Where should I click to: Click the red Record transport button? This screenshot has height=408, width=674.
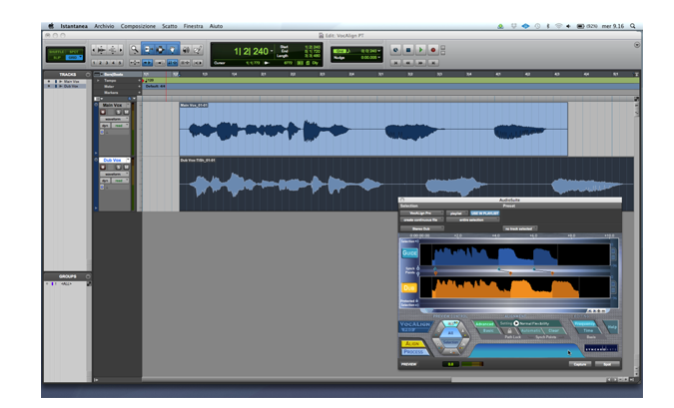click(x=433, y=50)
